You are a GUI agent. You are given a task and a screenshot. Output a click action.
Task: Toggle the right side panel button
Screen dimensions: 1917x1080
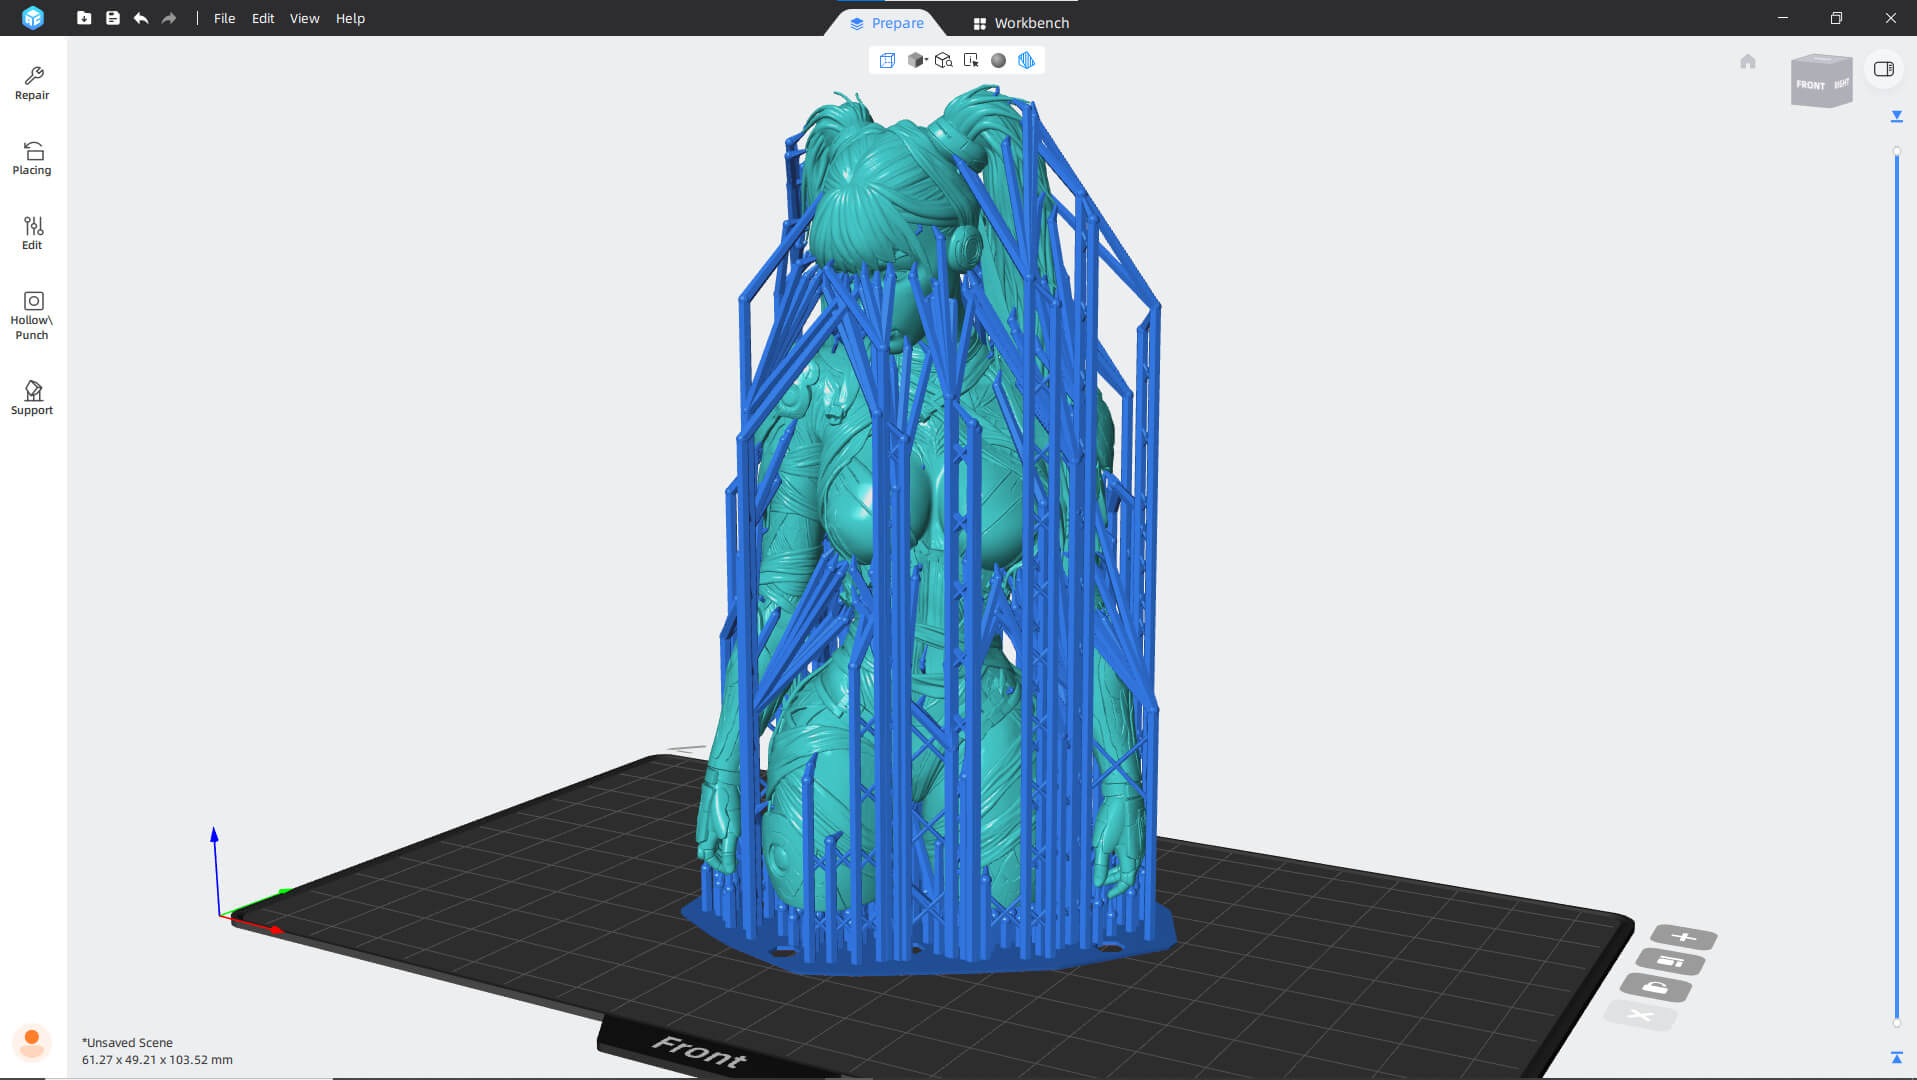pos(1884,69)
